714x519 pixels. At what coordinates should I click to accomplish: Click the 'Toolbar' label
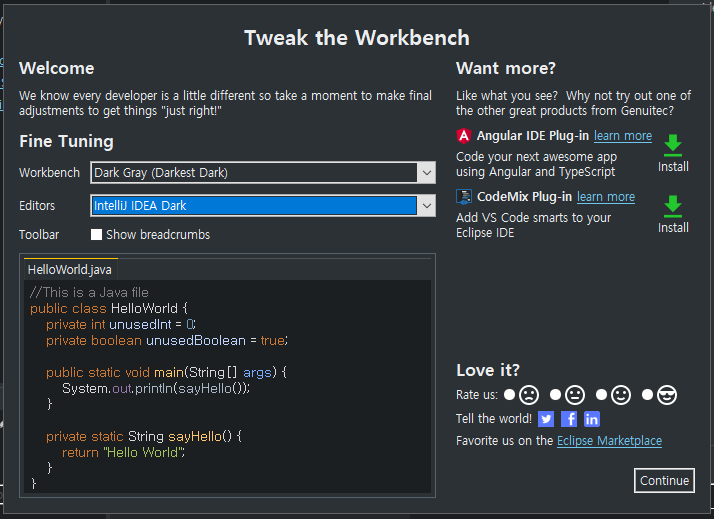39,235
